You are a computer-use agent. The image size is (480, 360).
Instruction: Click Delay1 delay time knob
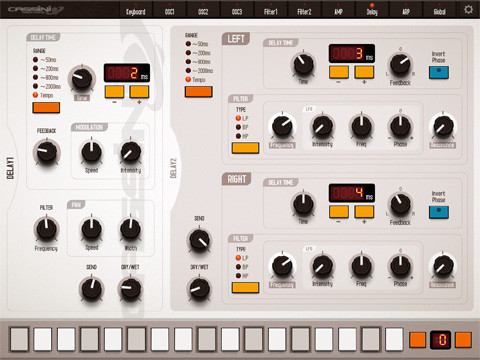click(82, 79)
